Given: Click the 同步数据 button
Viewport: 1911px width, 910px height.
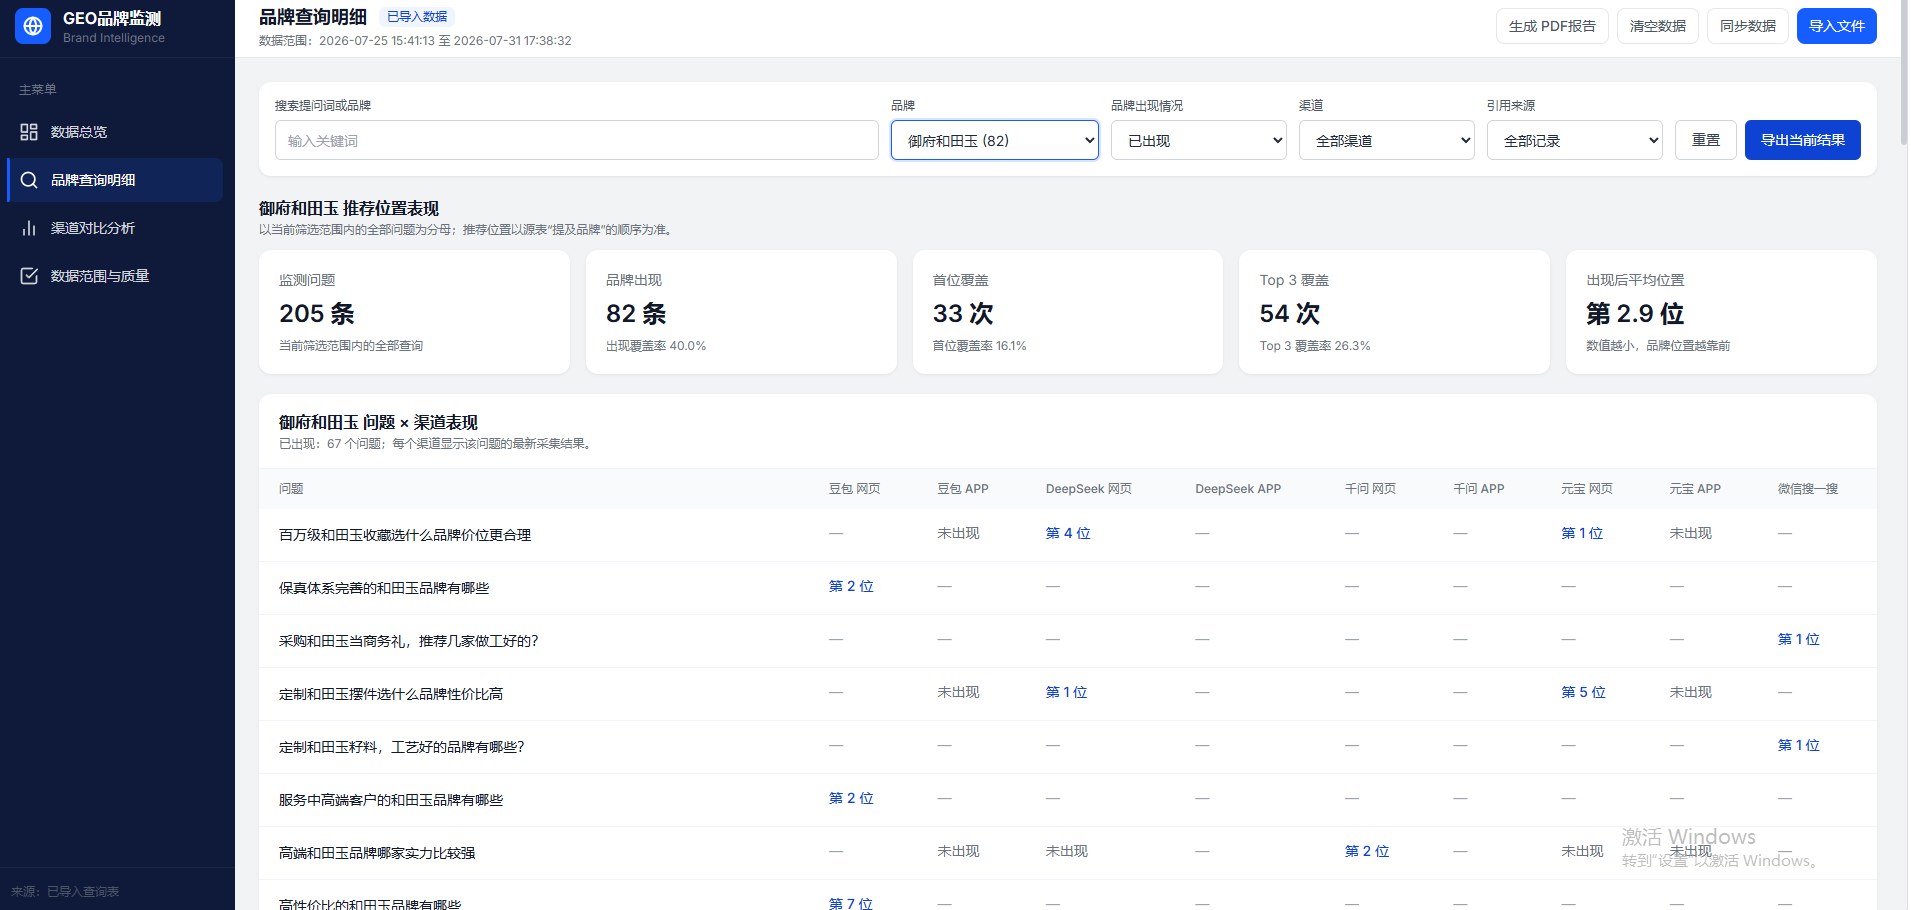Looking at the screenshot, I should point(1748,26).
